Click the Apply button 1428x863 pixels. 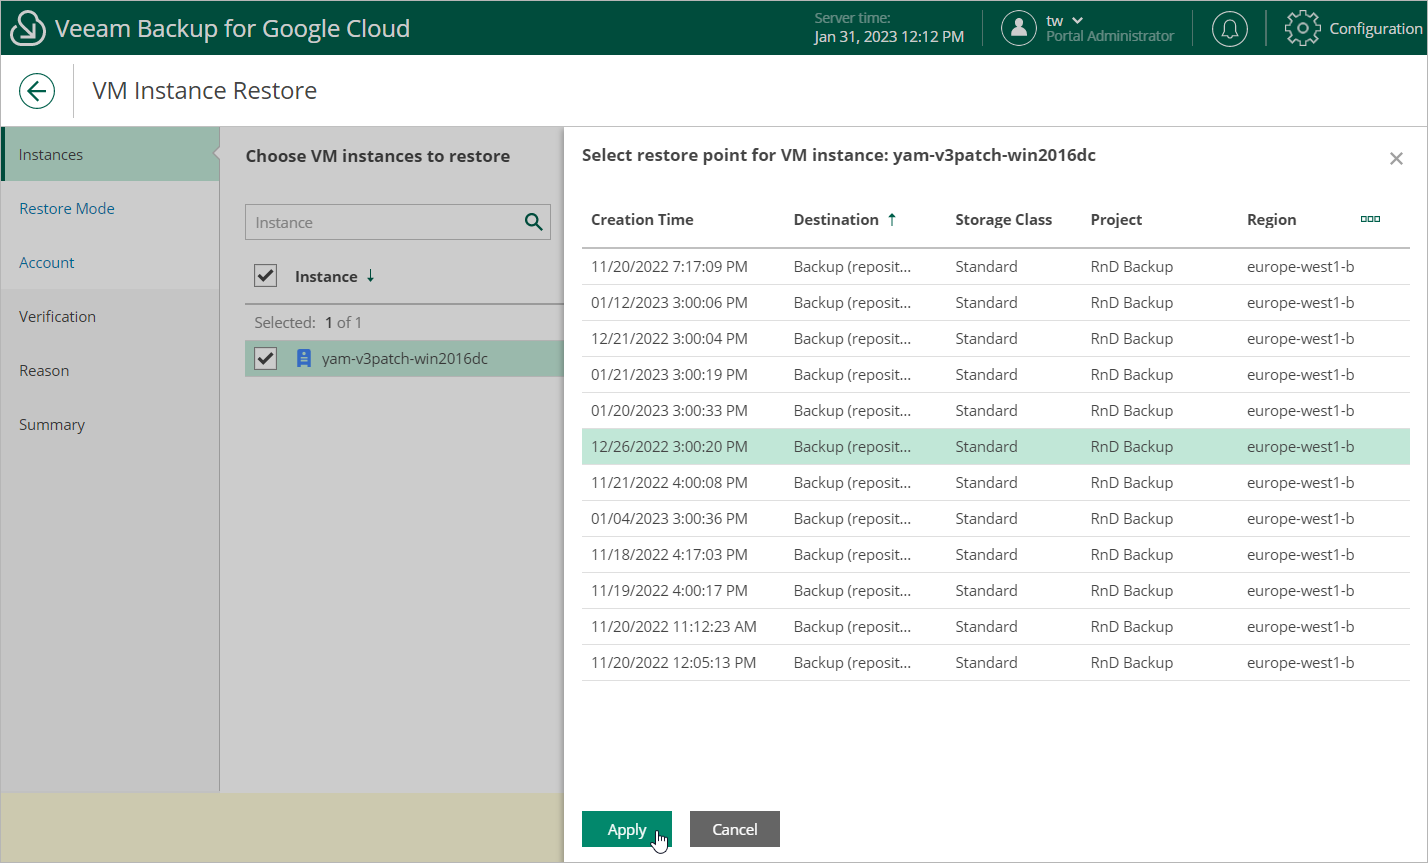point(627,829)
